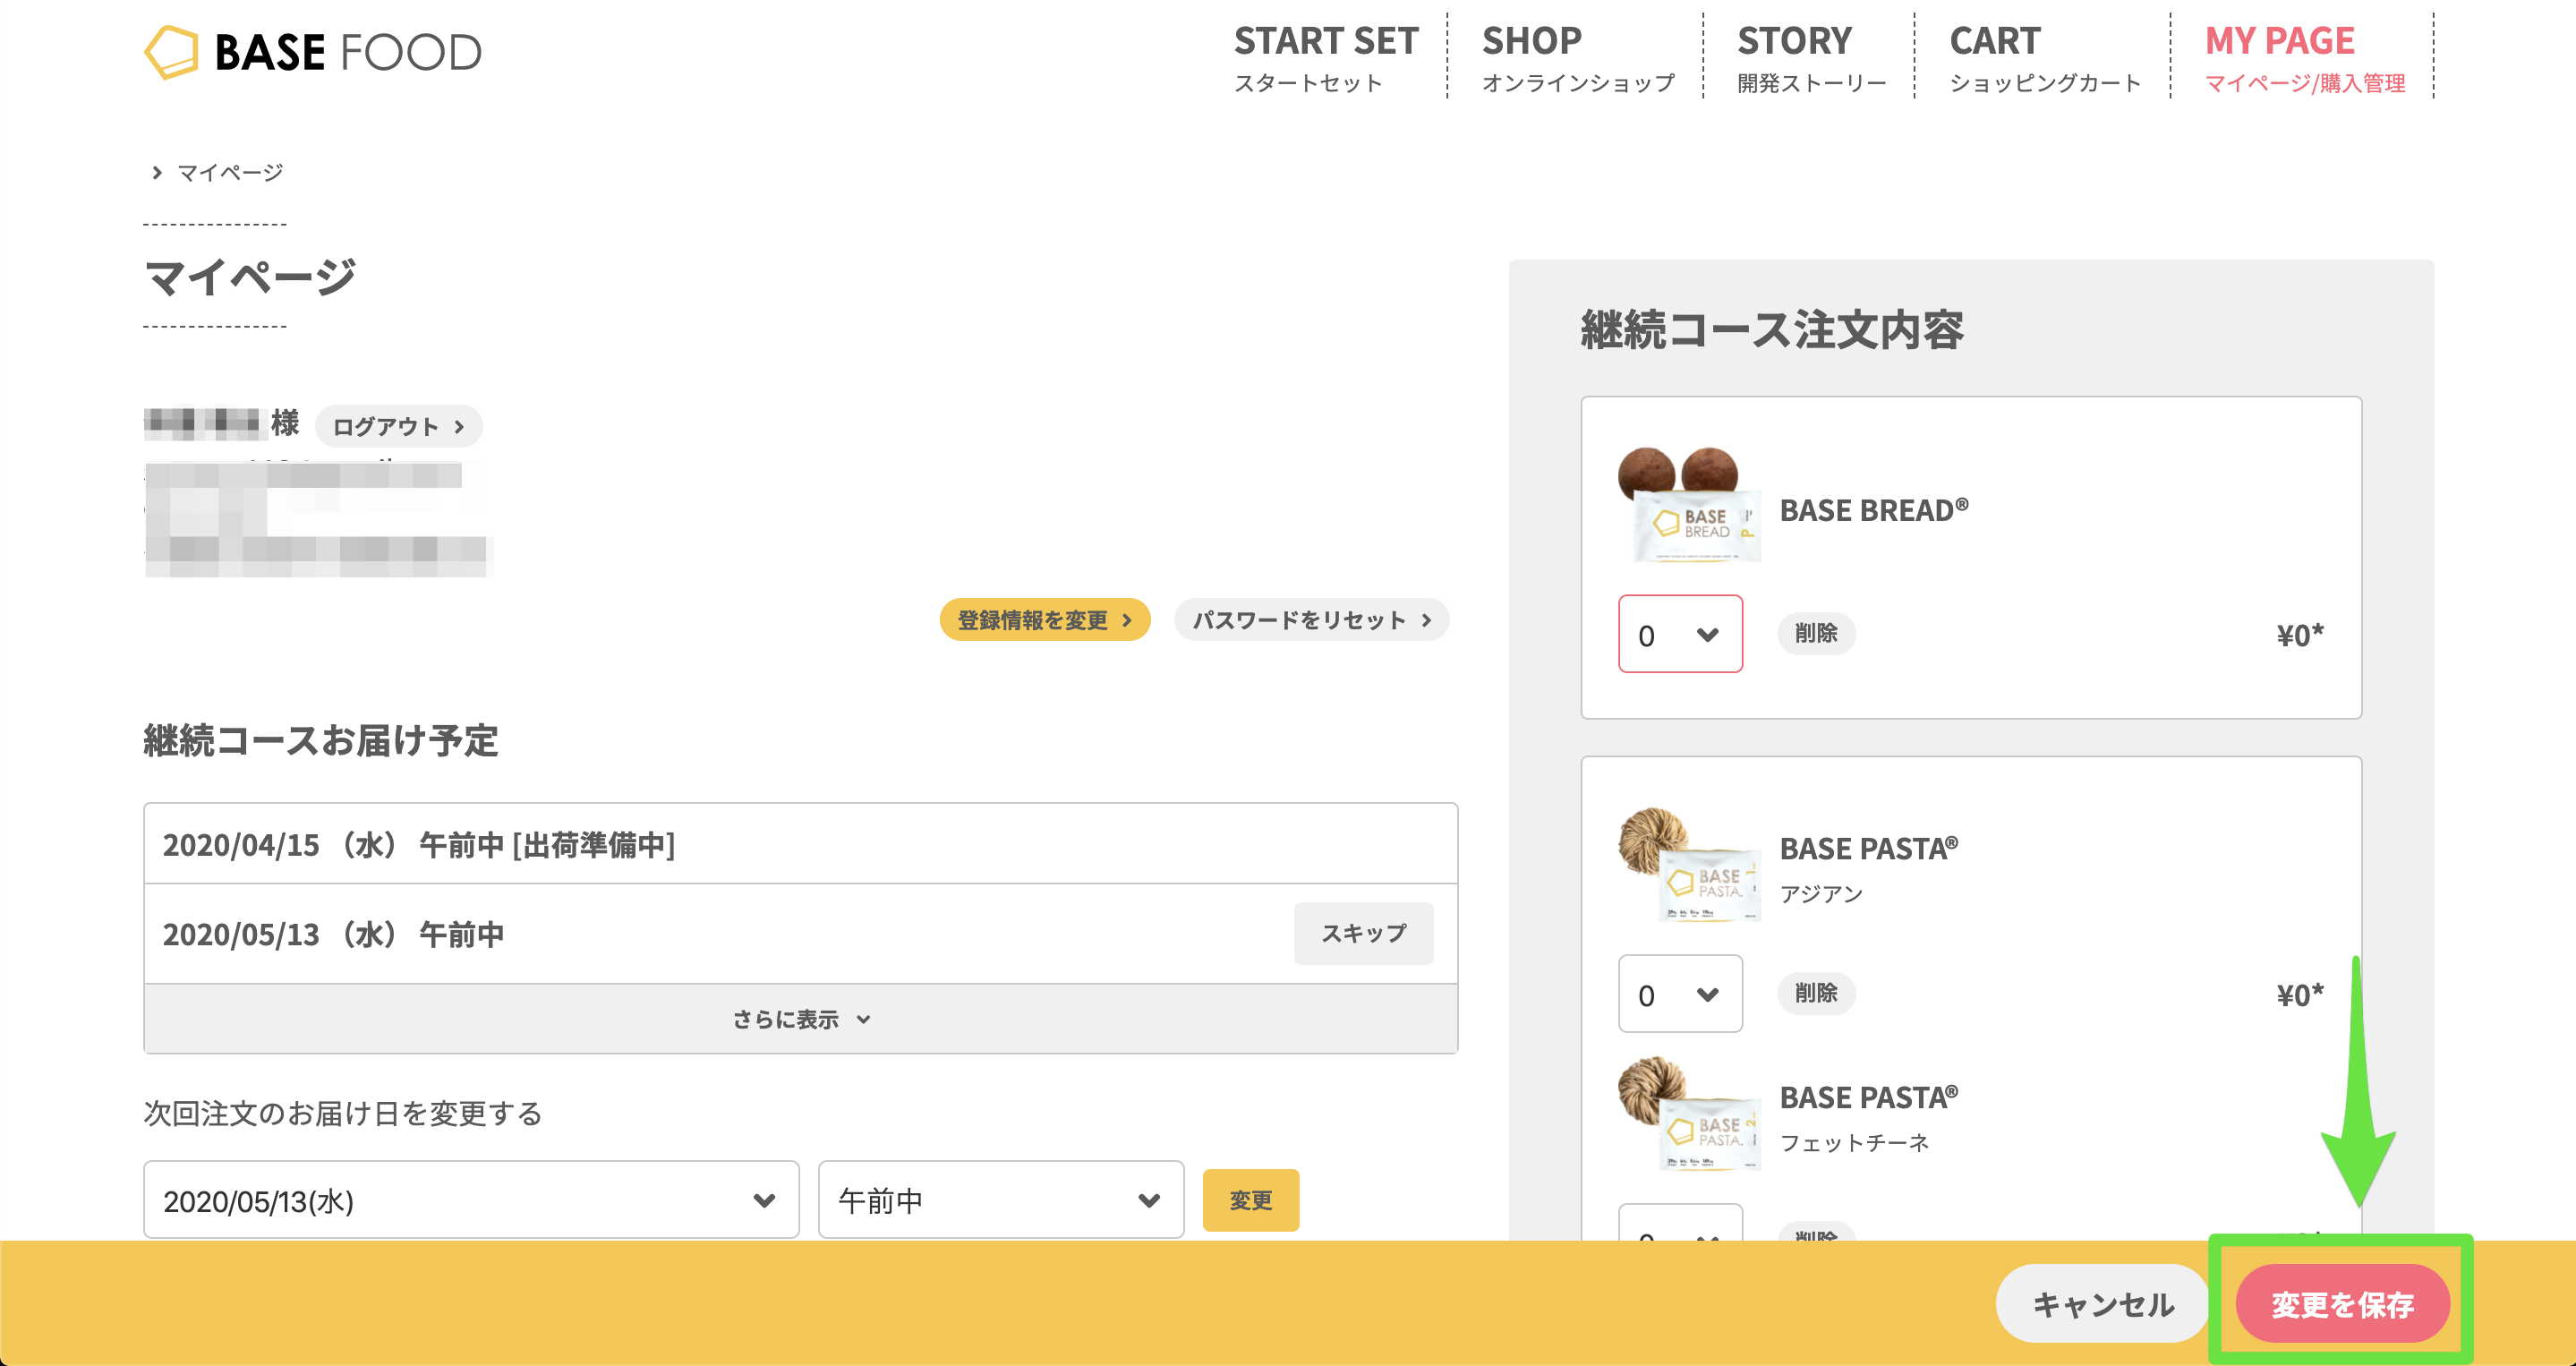Open the 2020/05/13(水) delivery date dropdown

[x=471, y=1200]
